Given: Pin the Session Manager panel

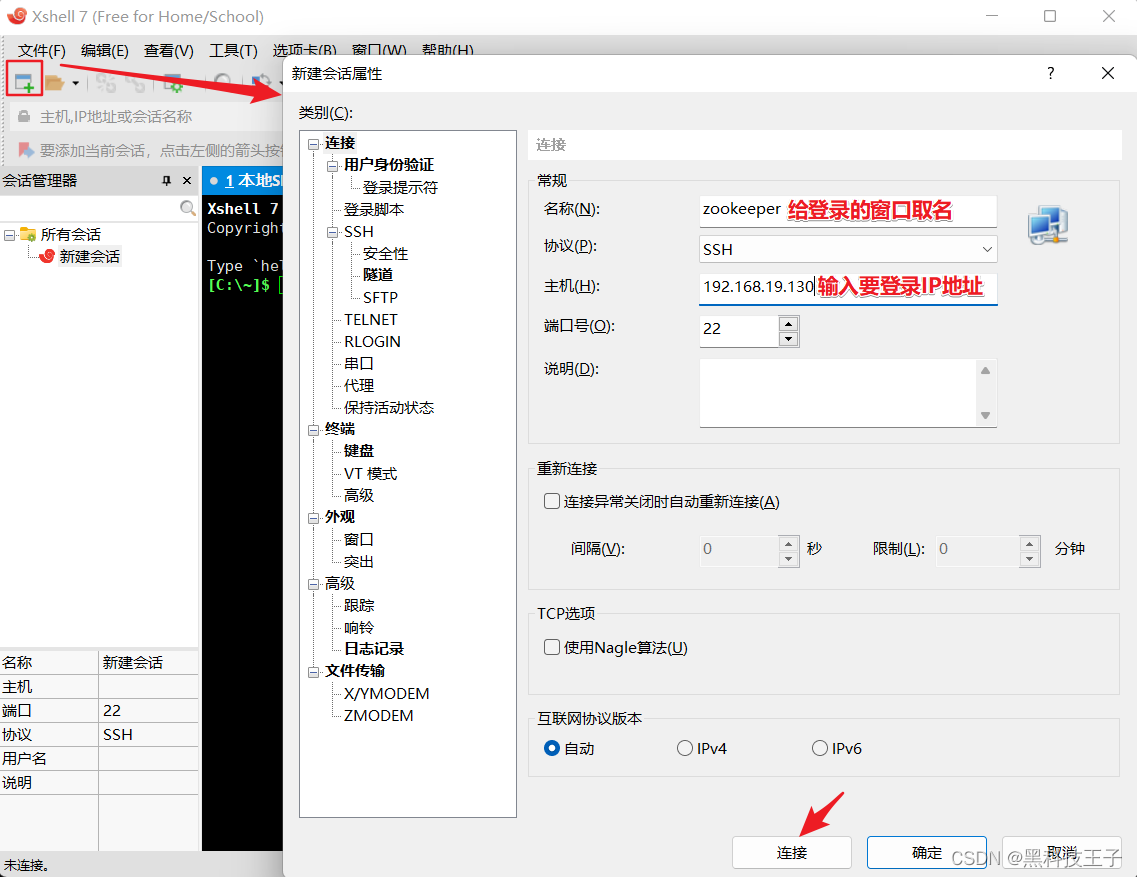Looking at the screenshot, I should 166,181.
